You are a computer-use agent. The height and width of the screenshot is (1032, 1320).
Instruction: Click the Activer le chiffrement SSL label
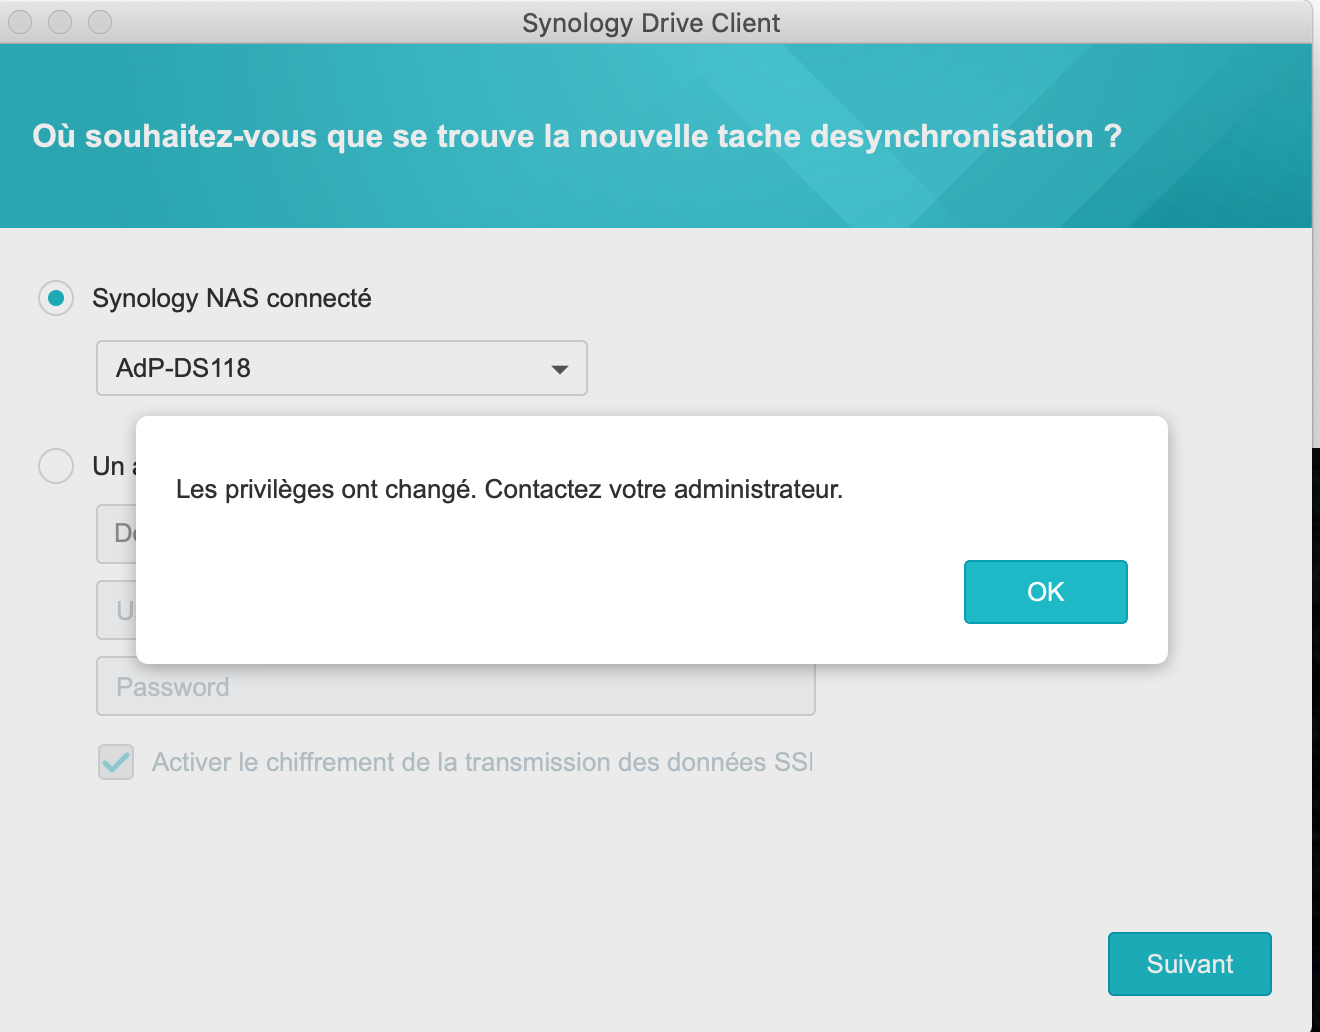click(482, 762)
